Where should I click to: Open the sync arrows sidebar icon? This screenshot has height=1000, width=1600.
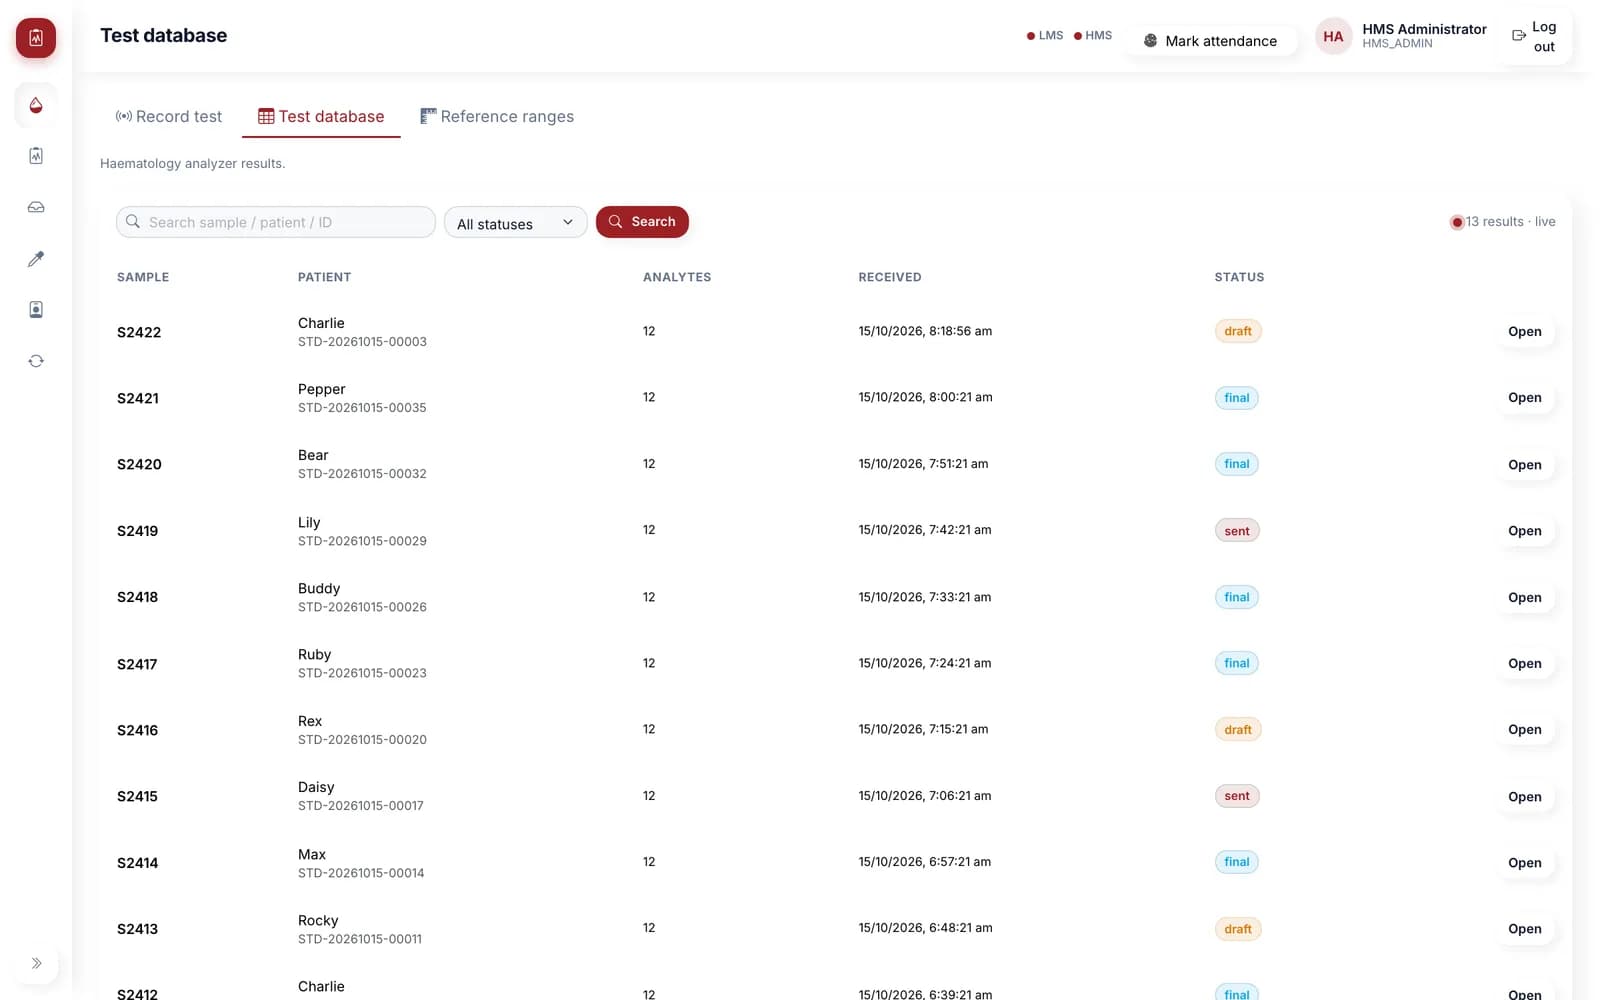[36, 361]
